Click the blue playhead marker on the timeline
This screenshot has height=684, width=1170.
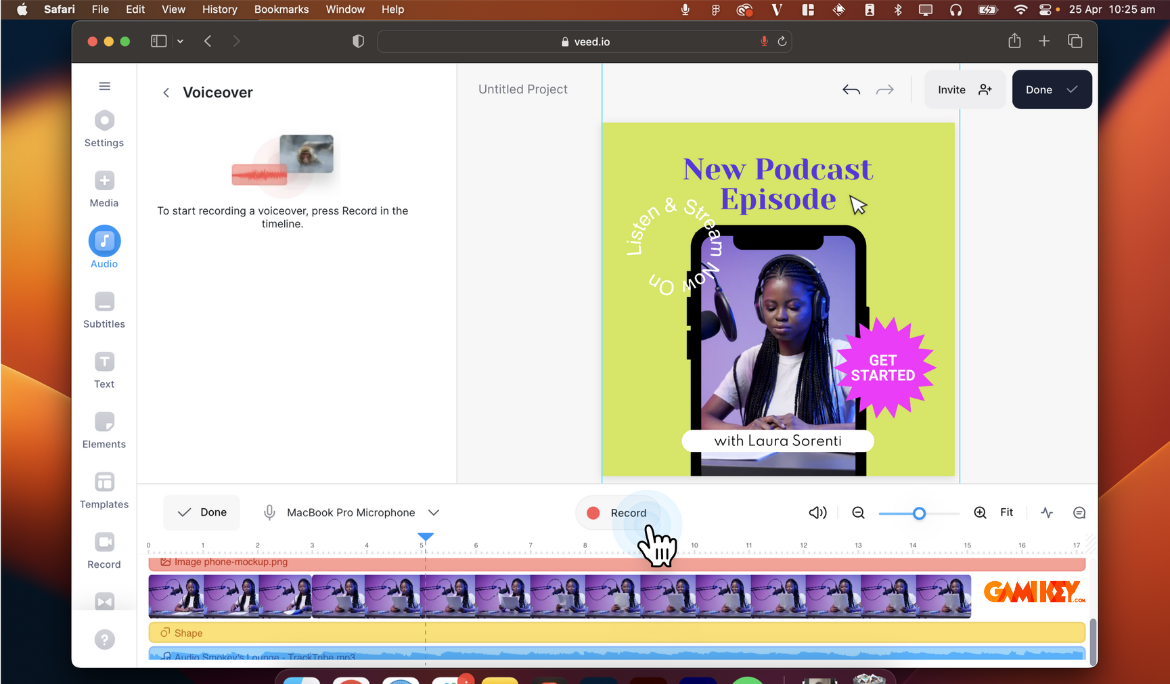[x=425, y=537]
